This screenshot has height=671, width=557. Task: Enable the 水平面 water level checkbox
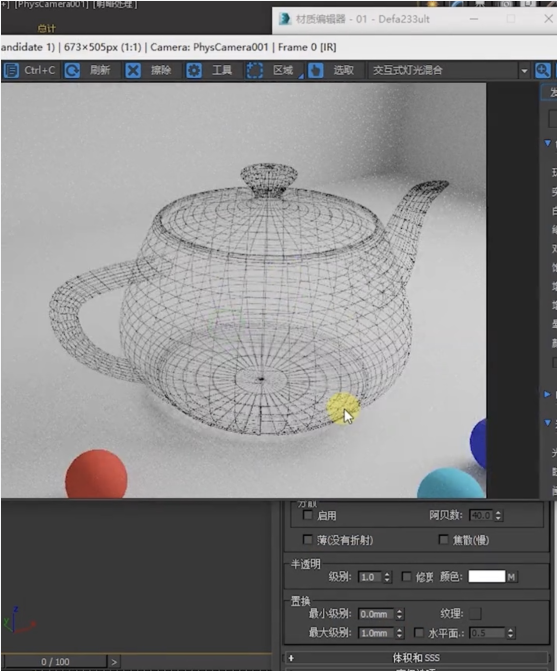pos(419,632)
